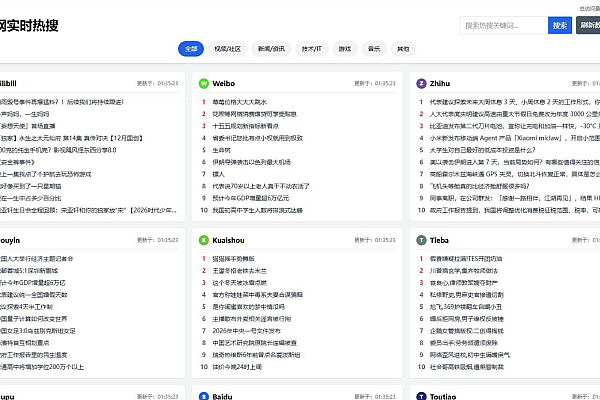This screenshot has height=400, width=600.
Task: Open Zhihu rank 5 question about 大学生
Action: coord(483,150)
